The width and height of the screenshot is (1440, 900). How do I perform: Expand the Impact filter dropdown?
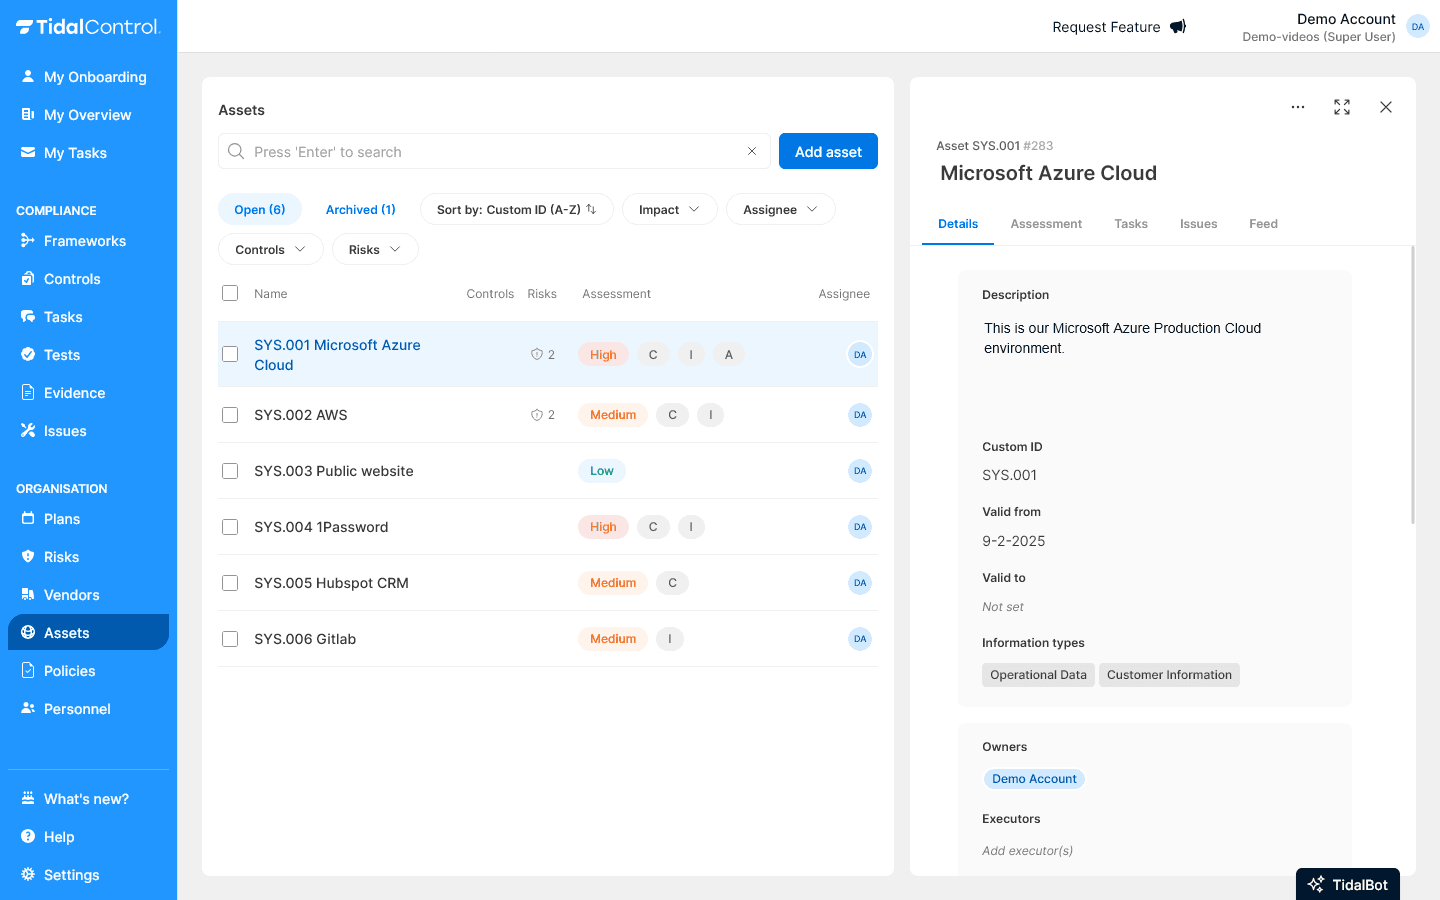coord(669,210)
